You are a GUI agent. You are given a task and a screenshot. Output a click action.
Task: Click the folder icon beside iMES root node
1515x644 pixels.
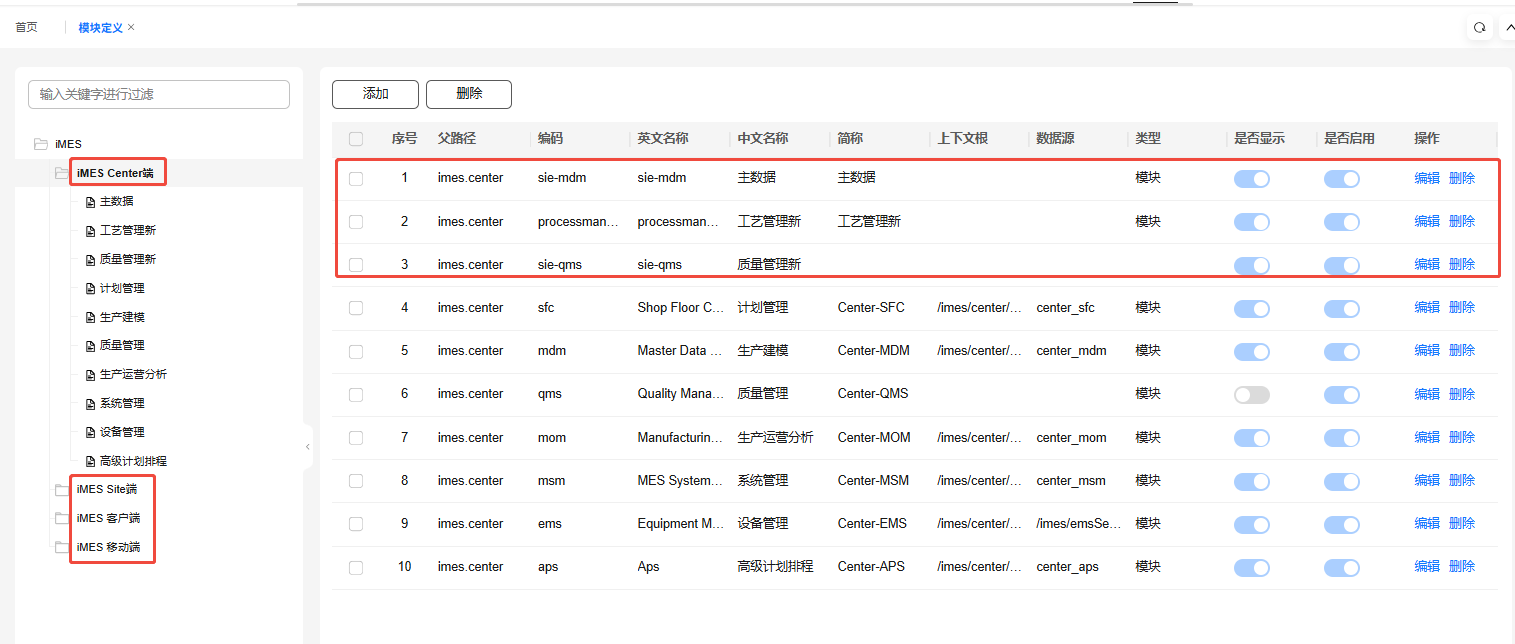(41, 144)
